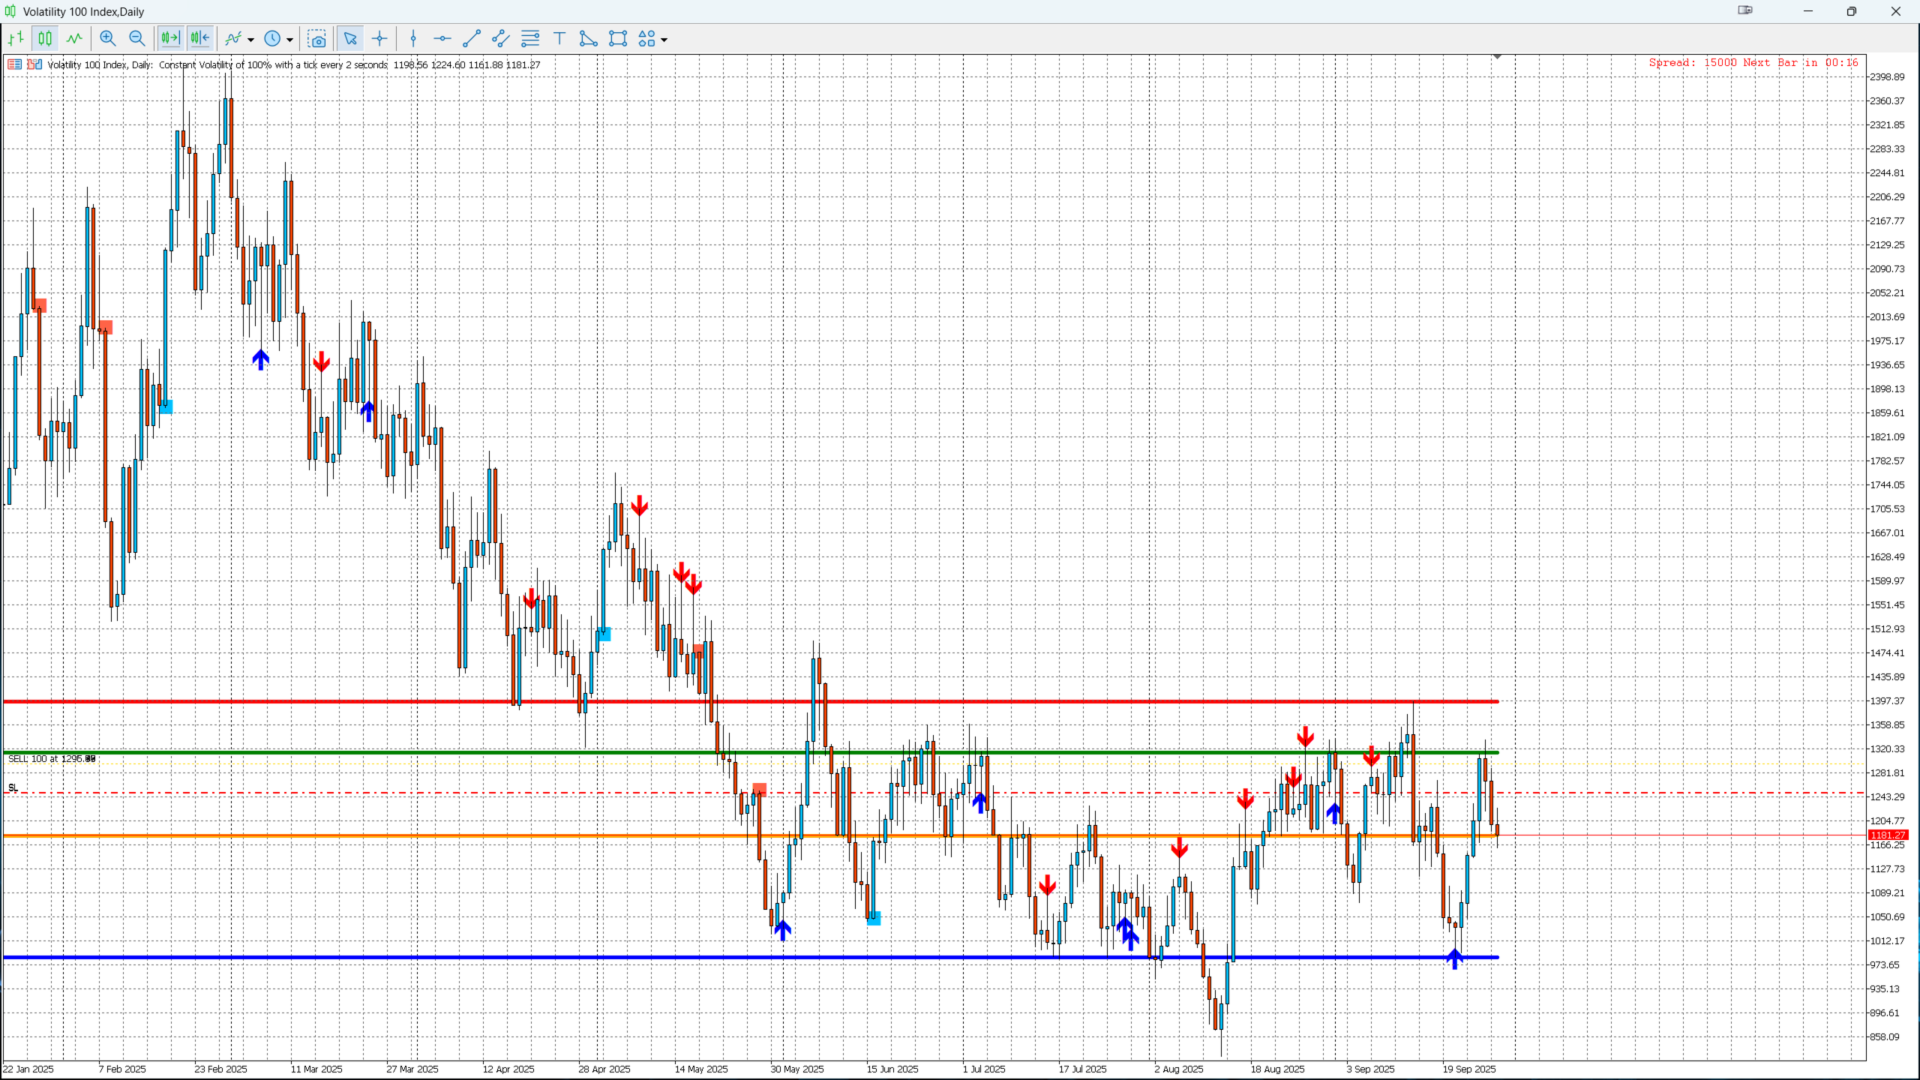
Task: Select the trendline drawing tool
Action: 472,39
